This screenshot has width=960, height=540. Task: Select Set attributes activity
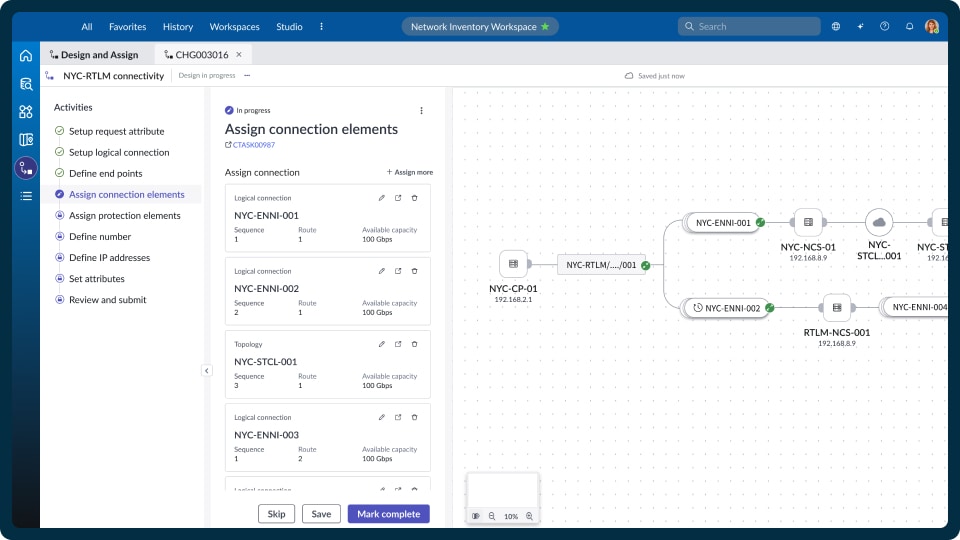[97, 279]
